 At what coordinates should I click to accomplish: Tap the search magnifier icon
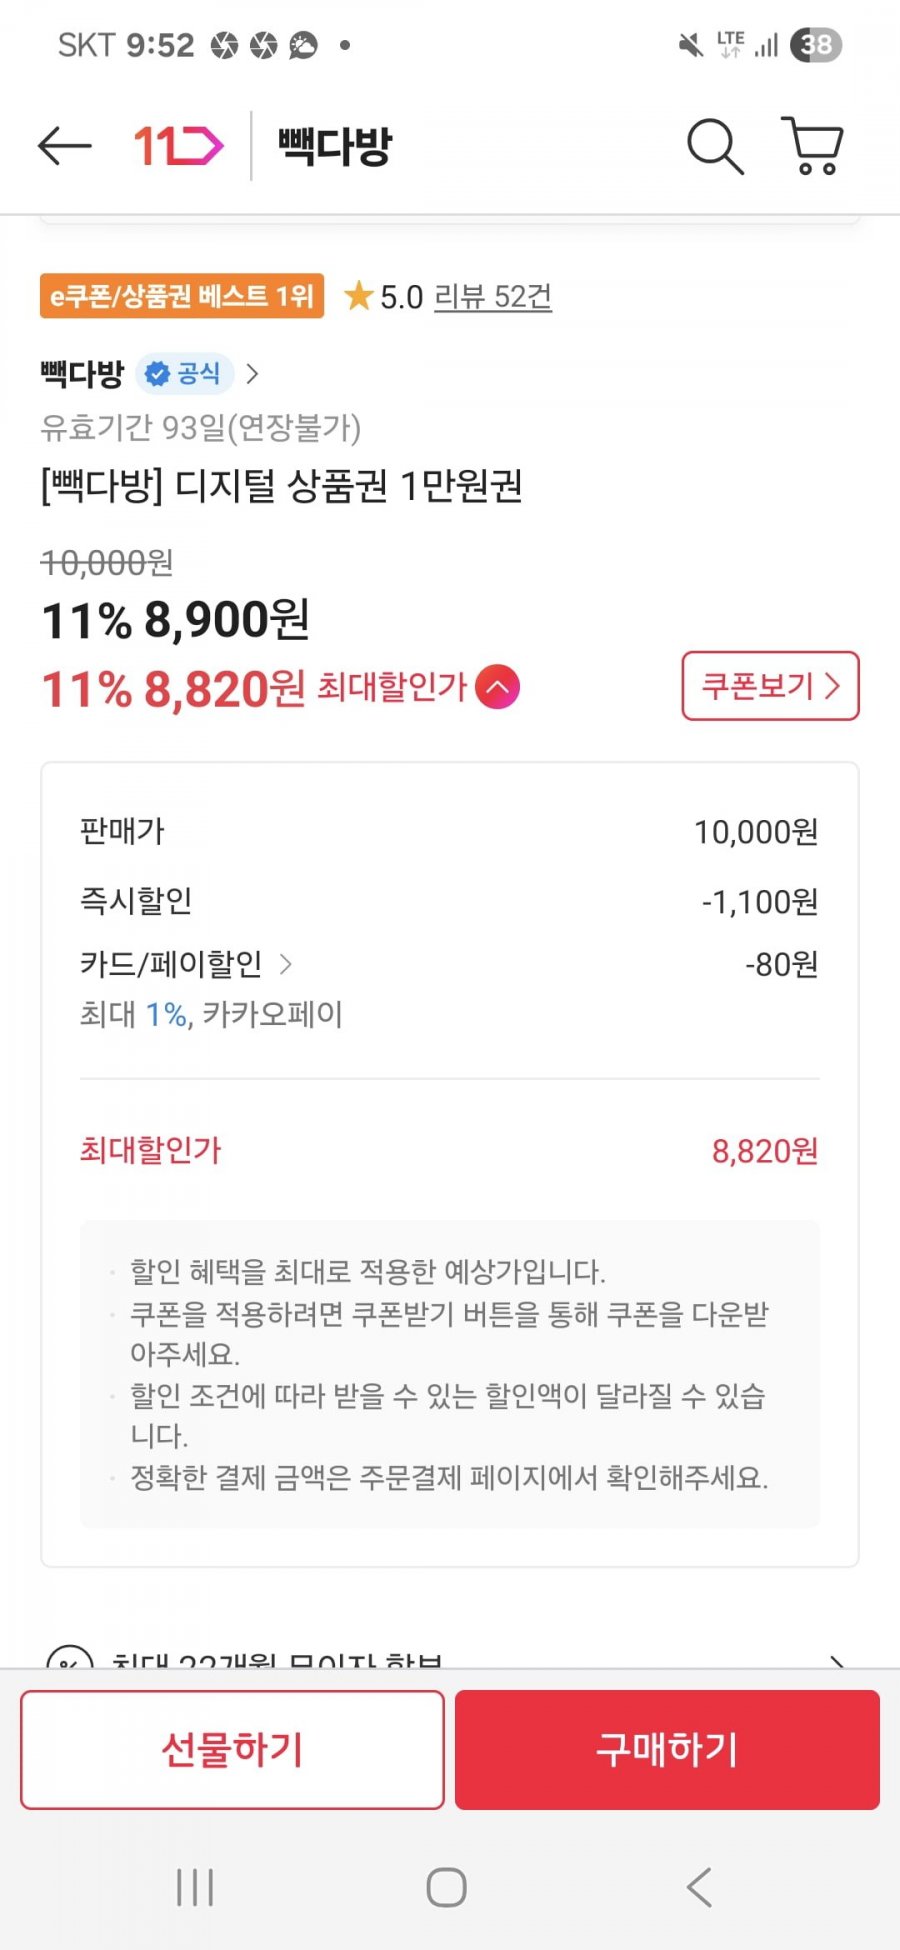714,146
